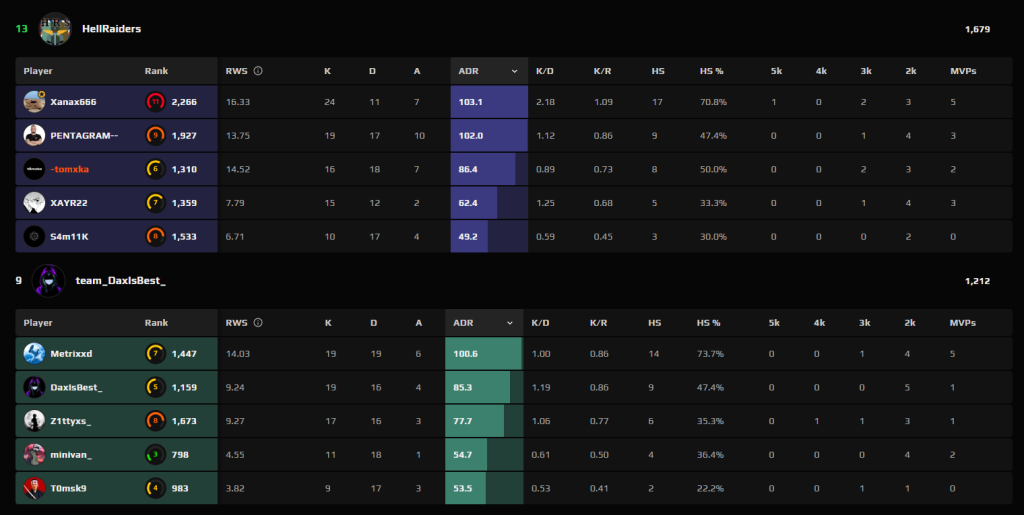Image resolution: width=1024 pixels, height=515 pixels.
Task: Click Metrixxd's player avatar
Action: point(35,353)
